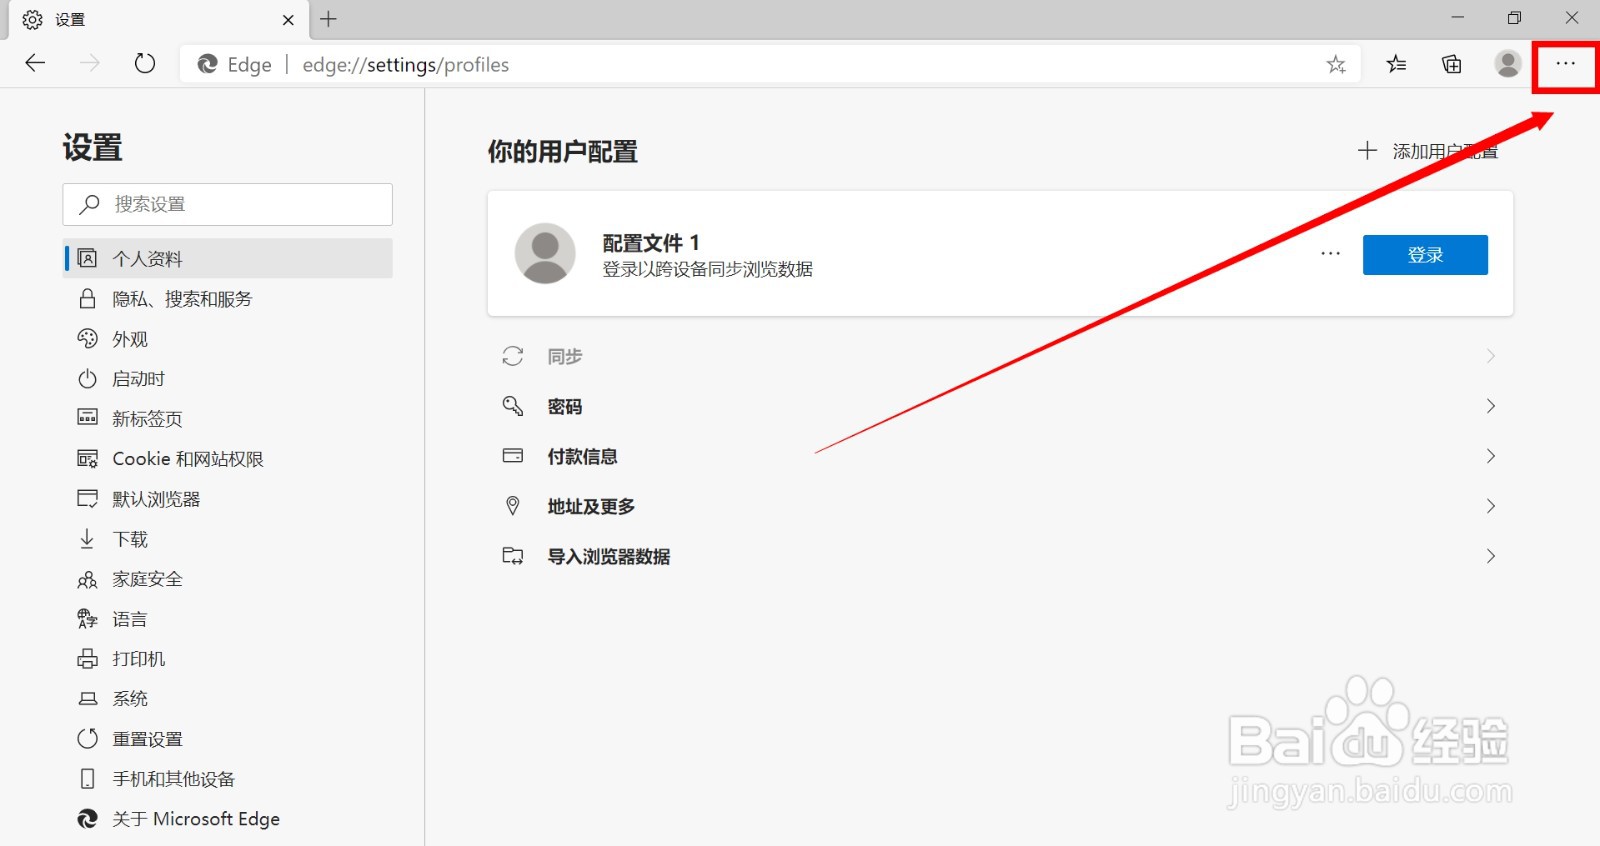Add this page to favorites star

pyautogui.click(x=1336, y=65)
